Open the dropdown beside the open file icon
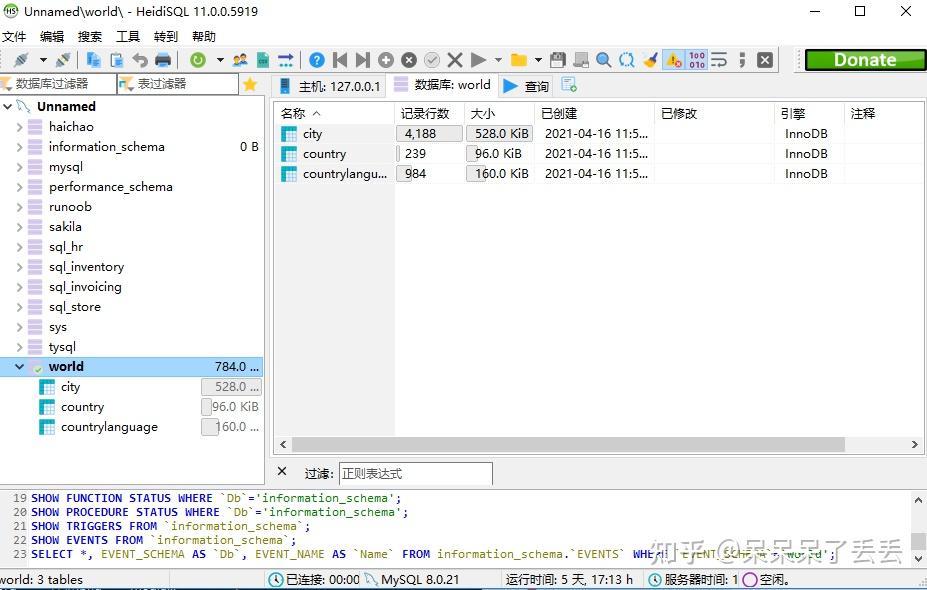 pyautogui.click(x=536, y=60)
